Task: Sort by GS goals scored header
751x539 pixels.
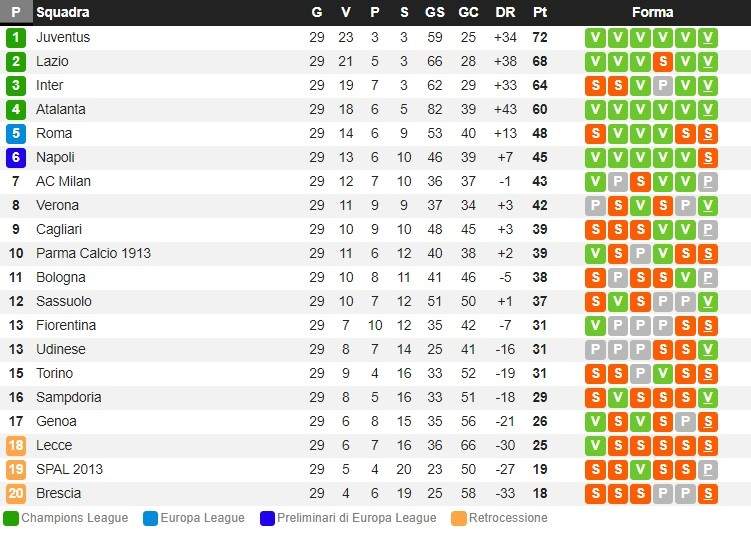Action: 435,12
